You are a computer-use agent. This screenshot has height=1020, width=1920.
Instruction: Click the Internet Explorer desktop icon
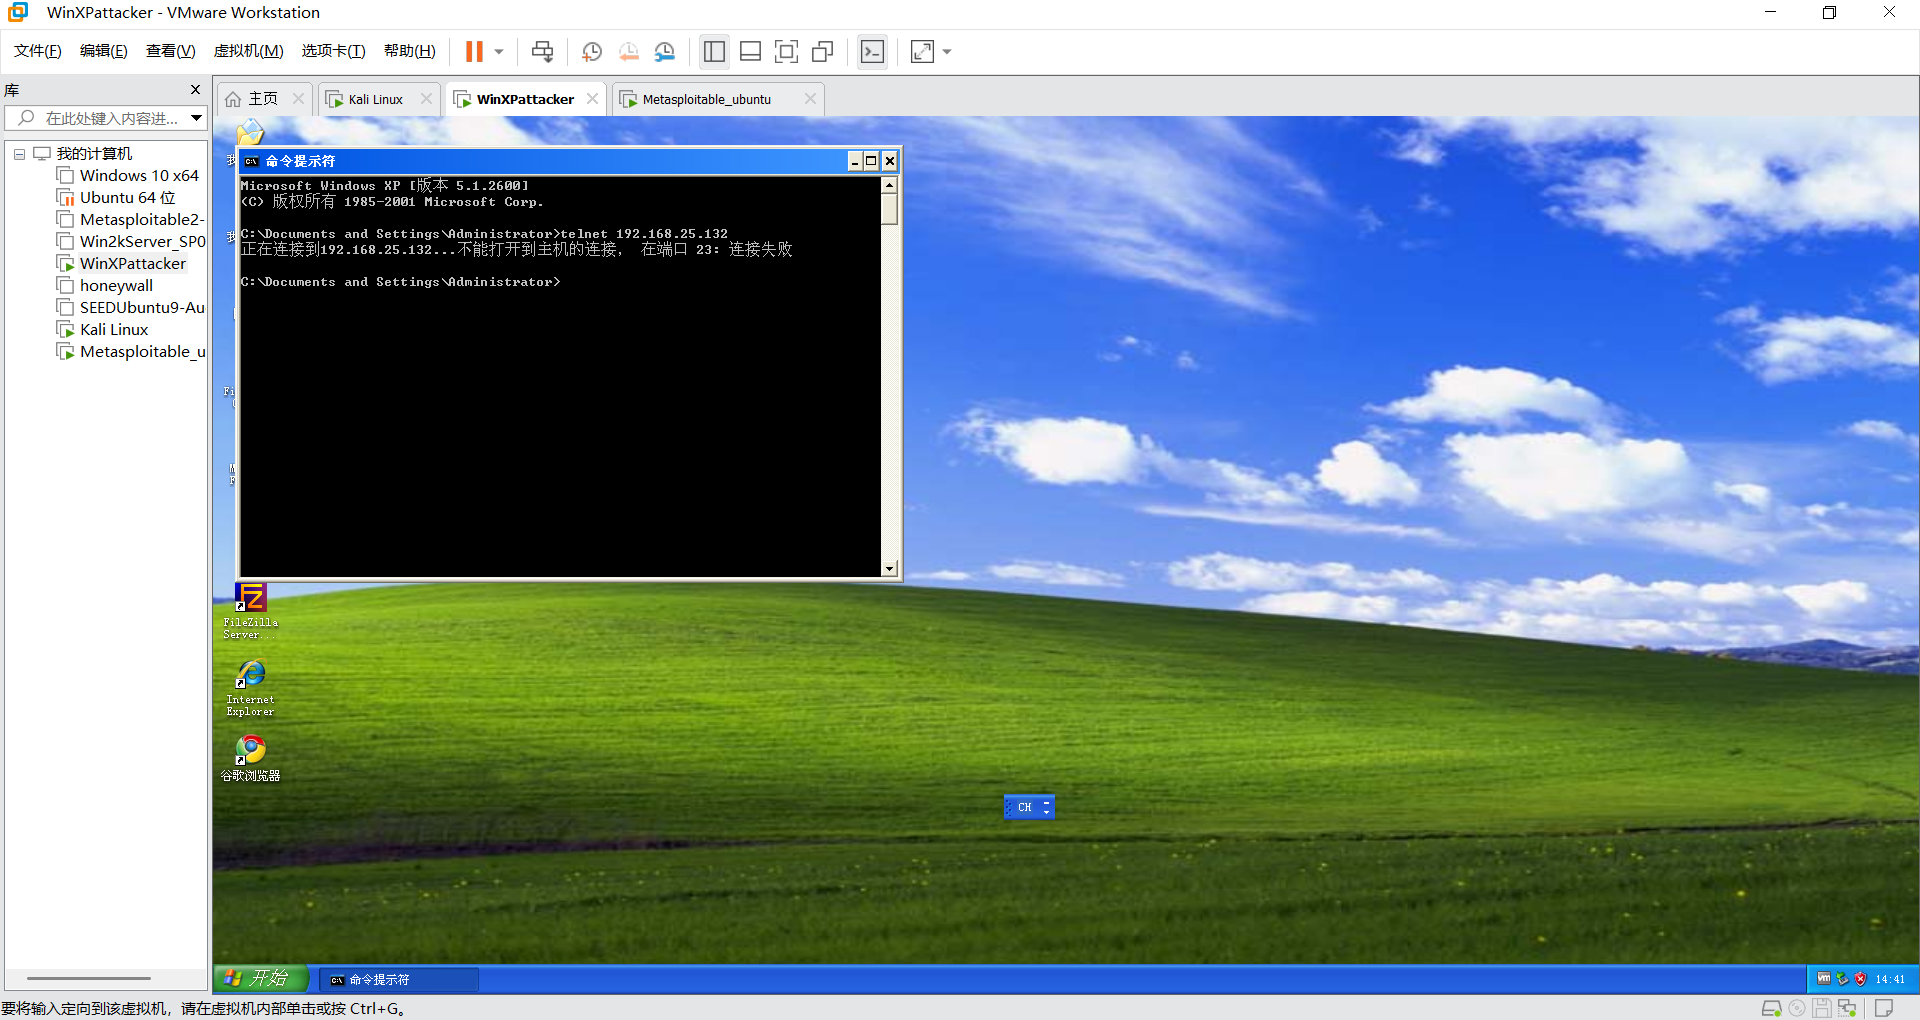point(250,688)
